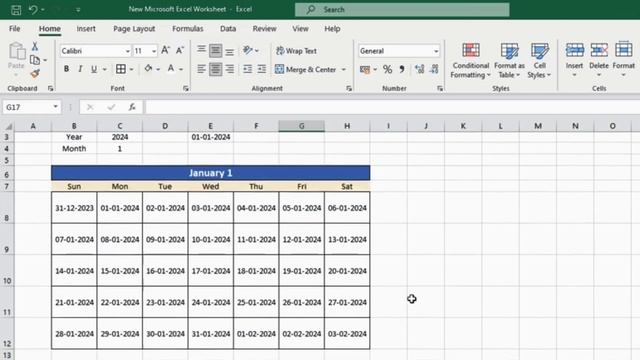Switch to the Formulas tab
The height and width of the screenshot is (360, 640).
pos(188,29)
